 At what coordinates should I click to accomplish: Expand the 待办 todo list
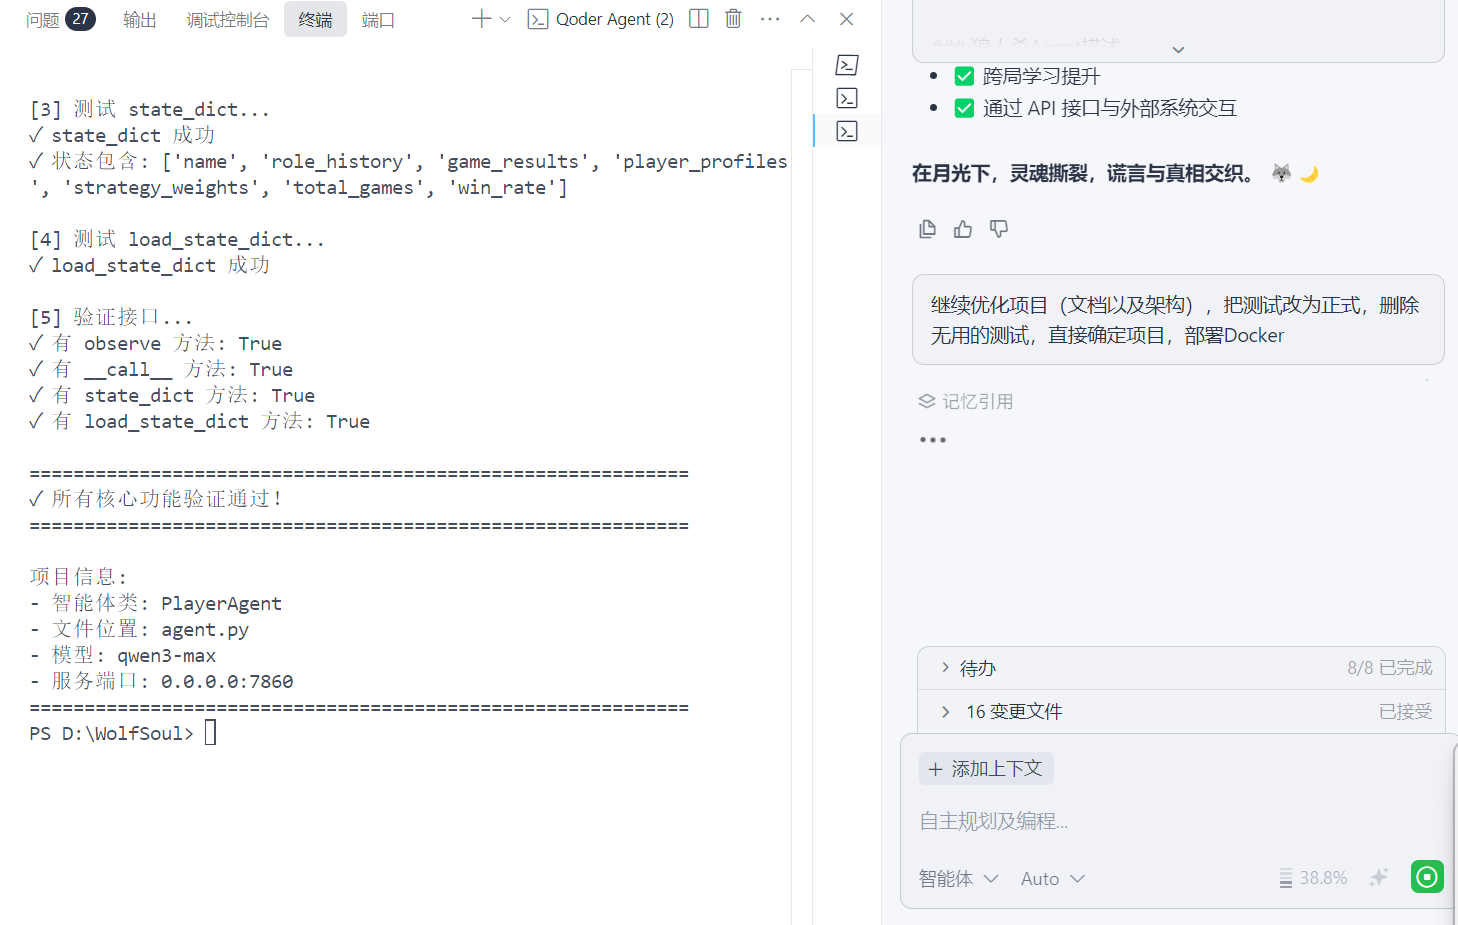(x=946, y=667)
